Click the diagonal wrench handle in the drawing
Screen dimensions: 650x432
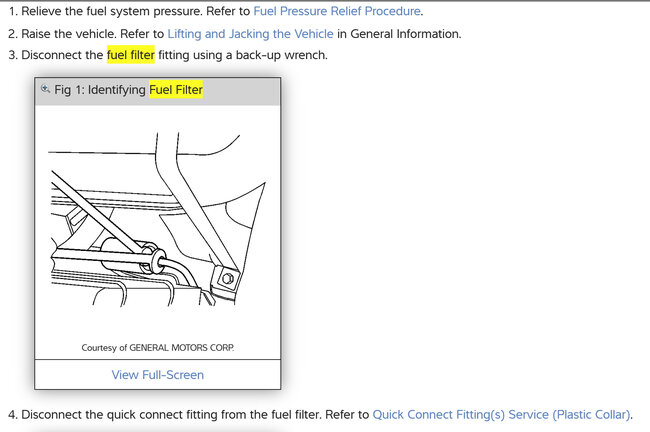tap(97, 212)
